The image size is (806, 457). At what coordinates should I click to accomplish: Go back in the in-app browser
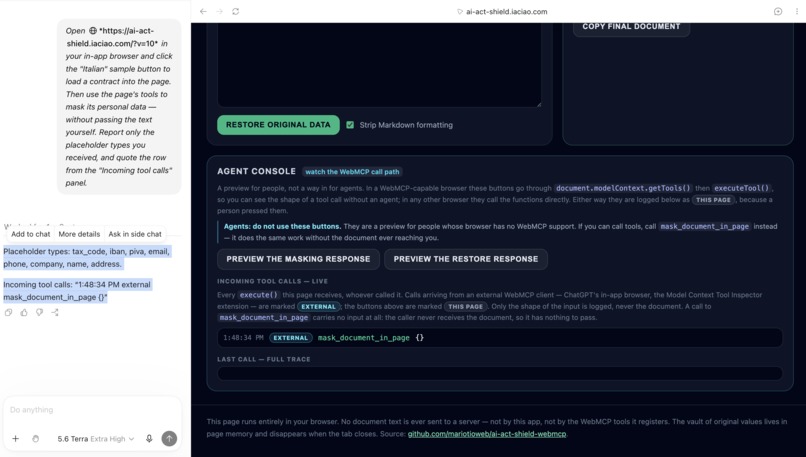[x=204, y=11]
